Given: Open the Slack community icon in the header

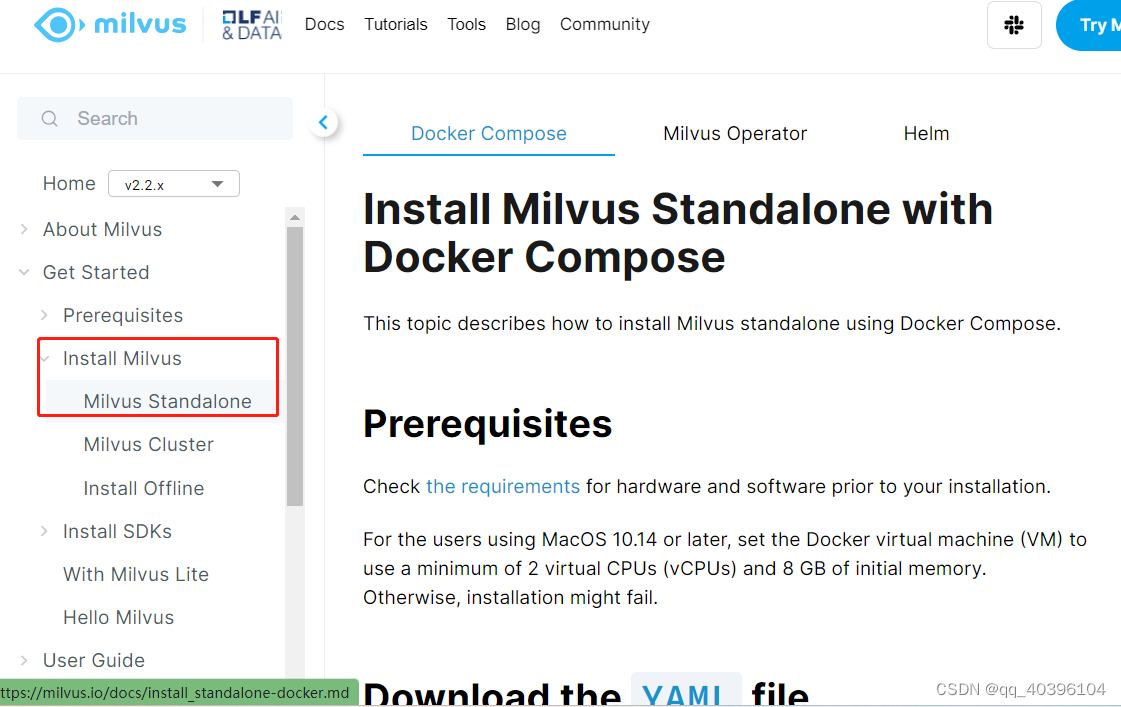Looking at the screenshot, I should tap(1014, 24).
